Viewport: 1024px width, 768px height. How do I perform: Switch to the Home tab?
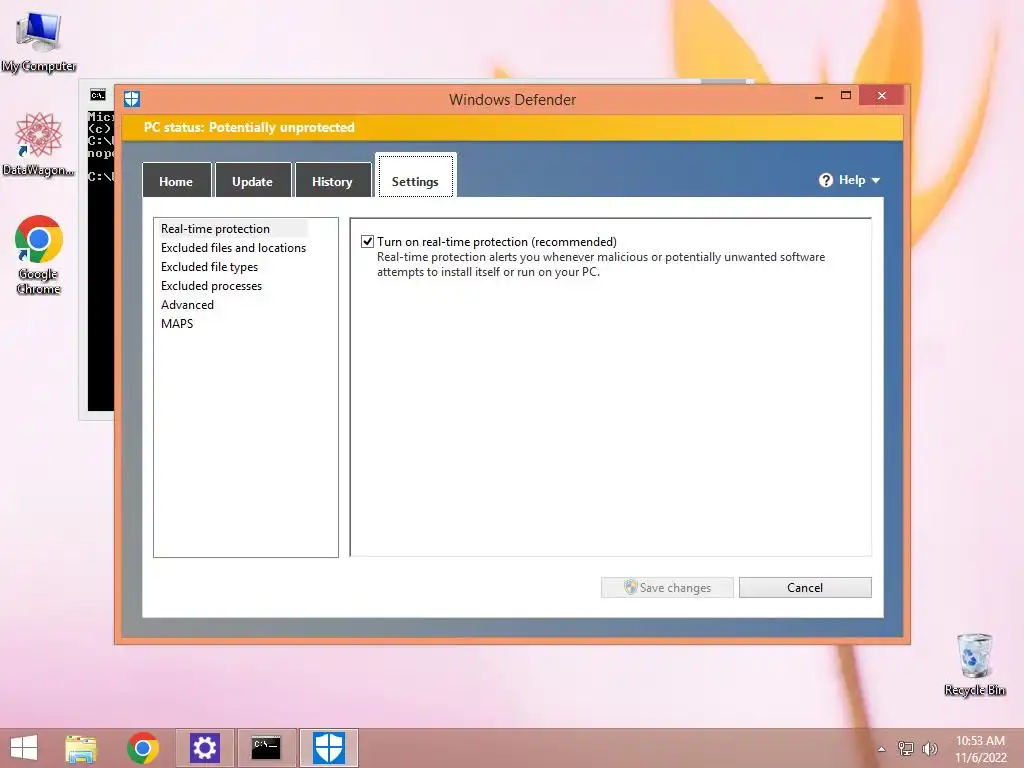point(176,181)
